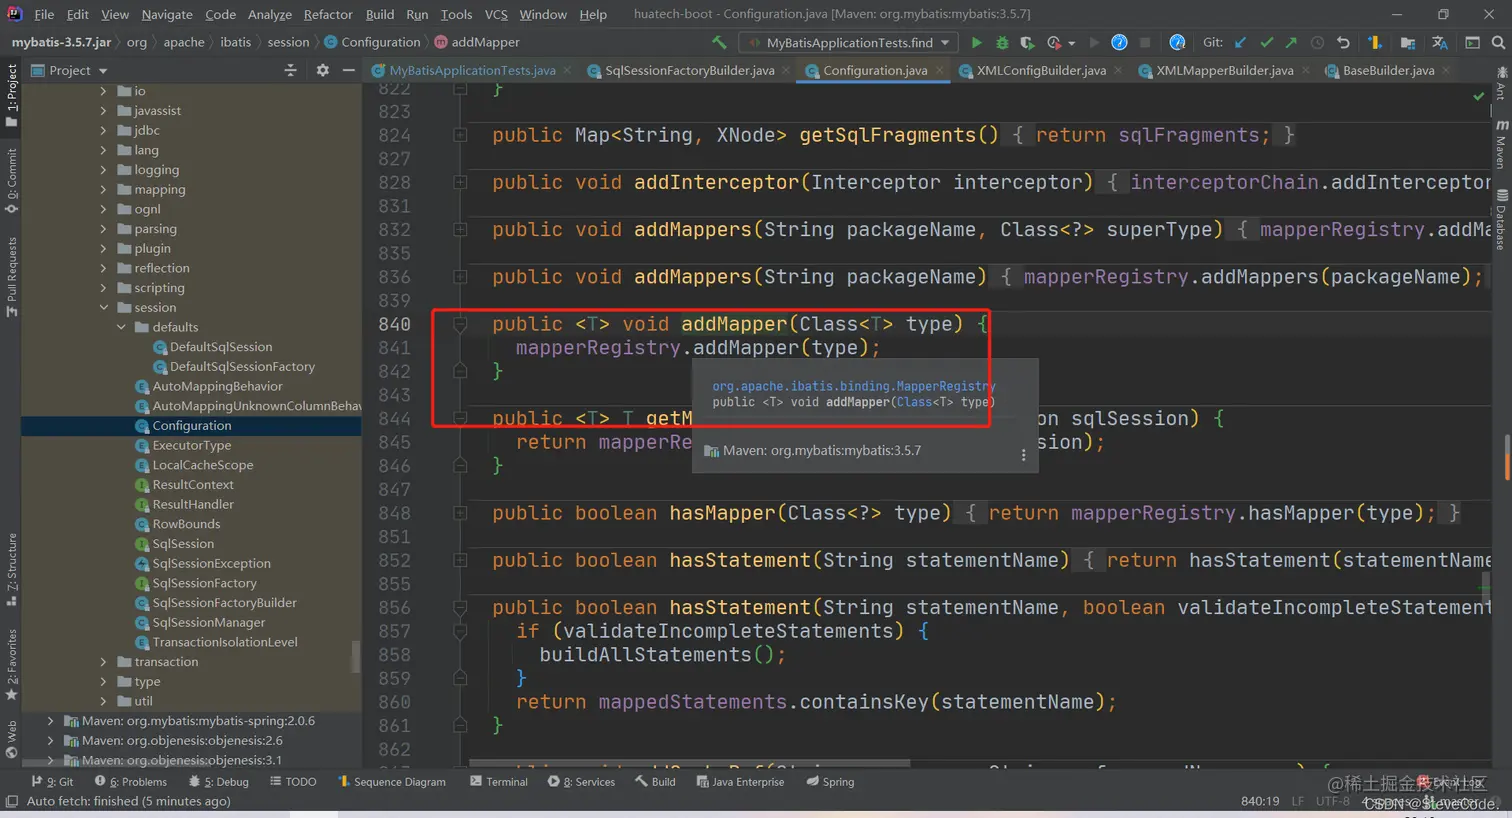Open the Structure tool window

tap(12, 569)
